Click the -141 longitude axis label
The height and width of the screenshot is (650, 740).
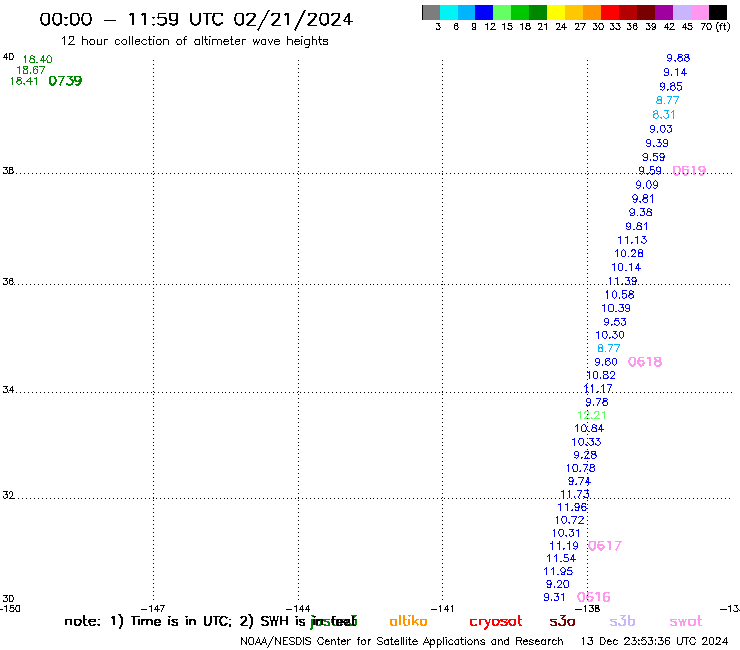pos(442,609)
